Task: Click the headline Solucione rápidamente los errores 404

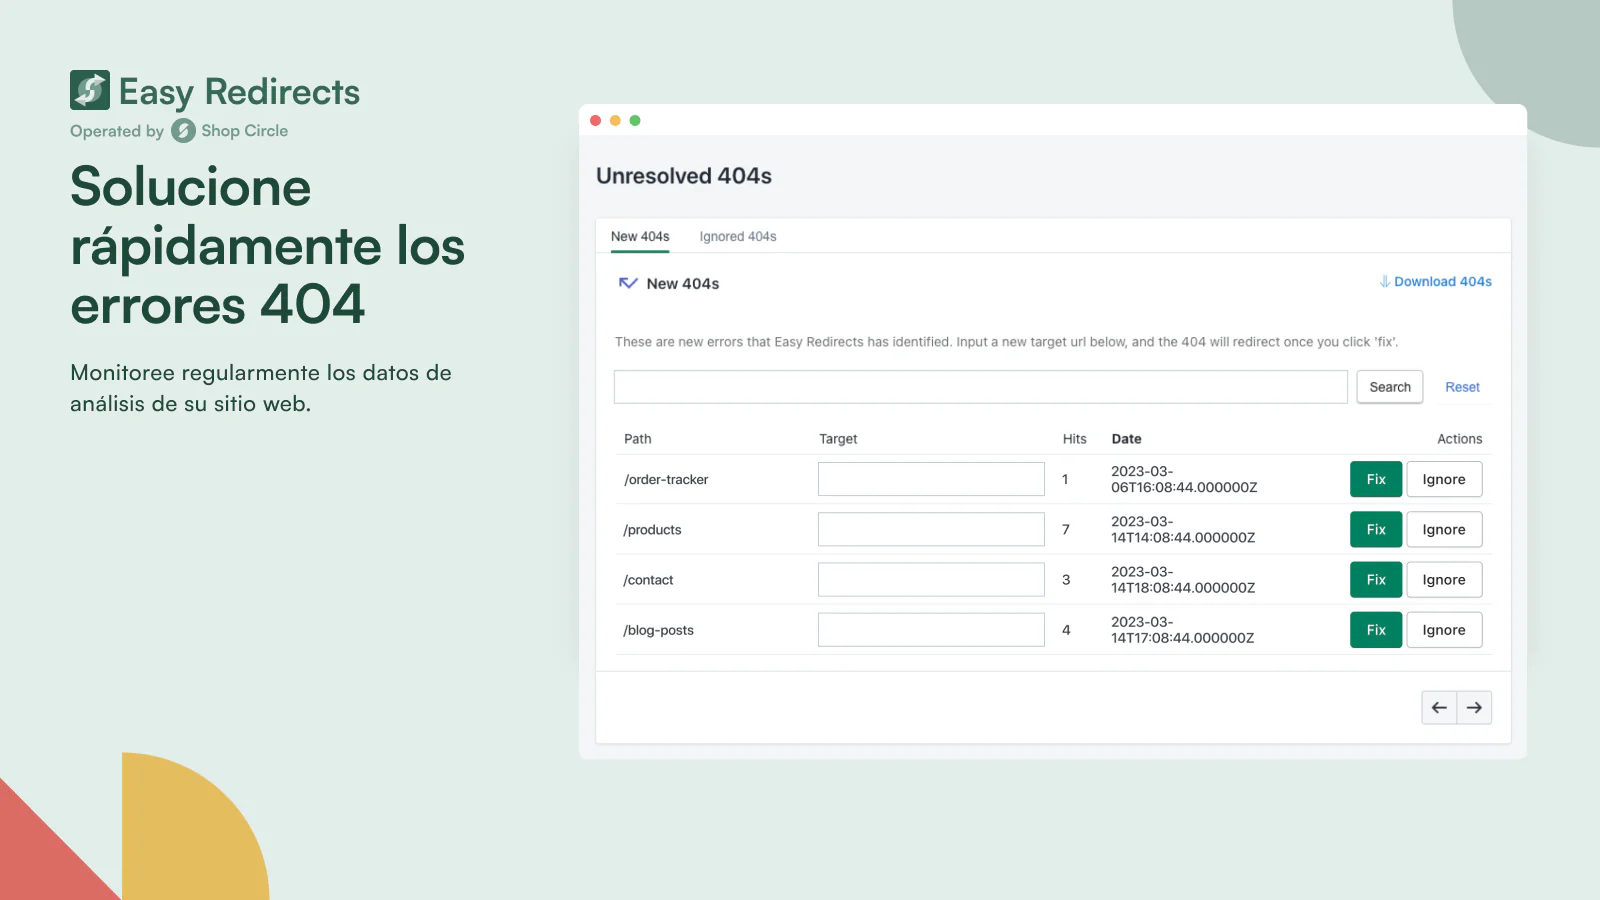Action: [267, 246]
